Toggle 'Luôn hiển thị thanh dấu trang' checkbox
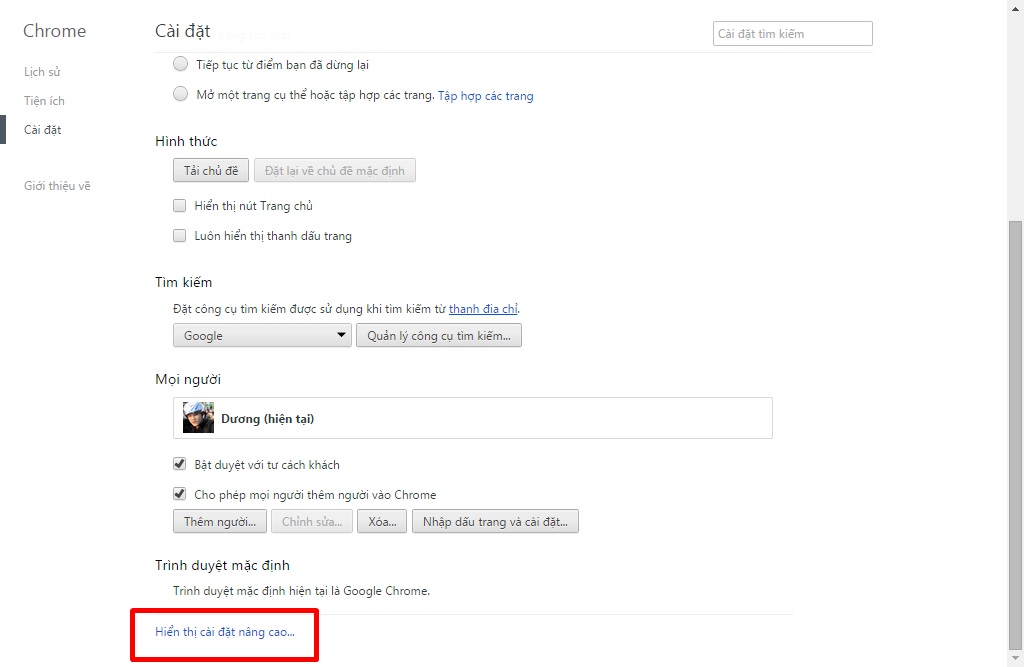 tap(180, 236)
